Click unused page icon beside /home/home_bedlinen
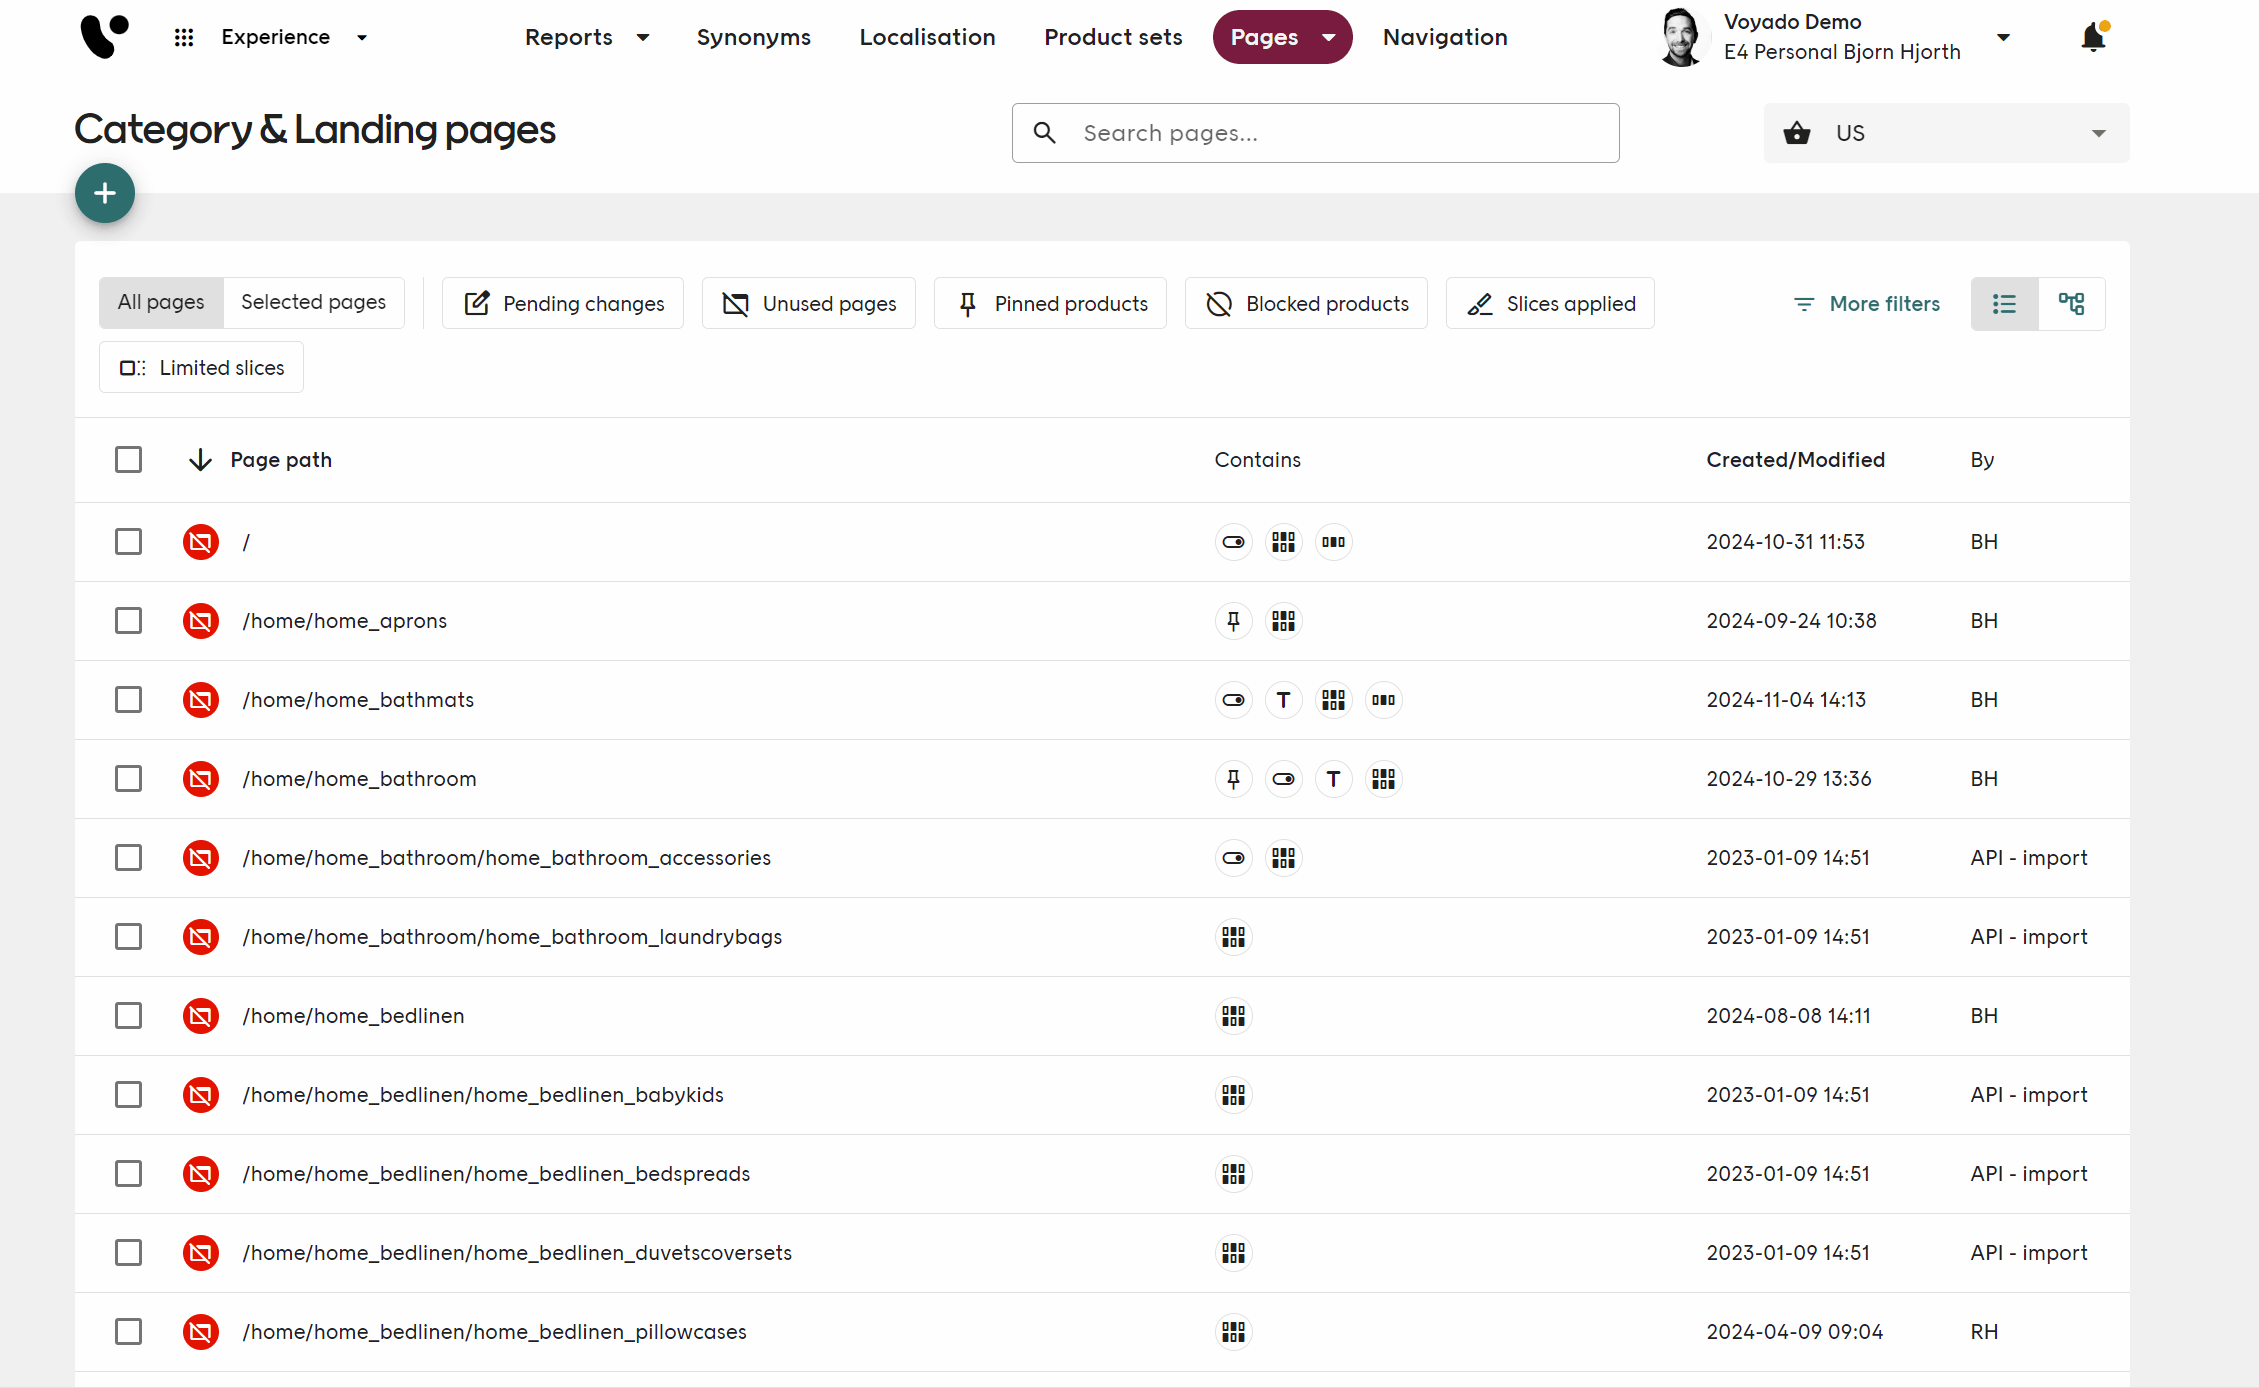The width and height of the screenshot is (2259, 1388). click(201, 1016)
